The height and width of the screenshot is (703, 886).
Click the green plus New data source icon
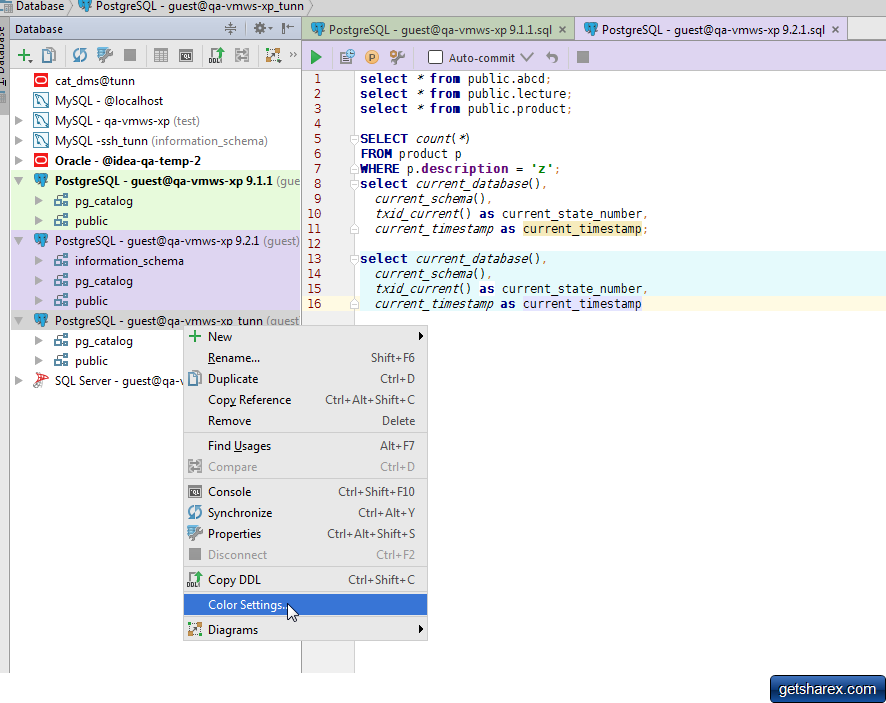pyautogui.click(x=24, y=55)
